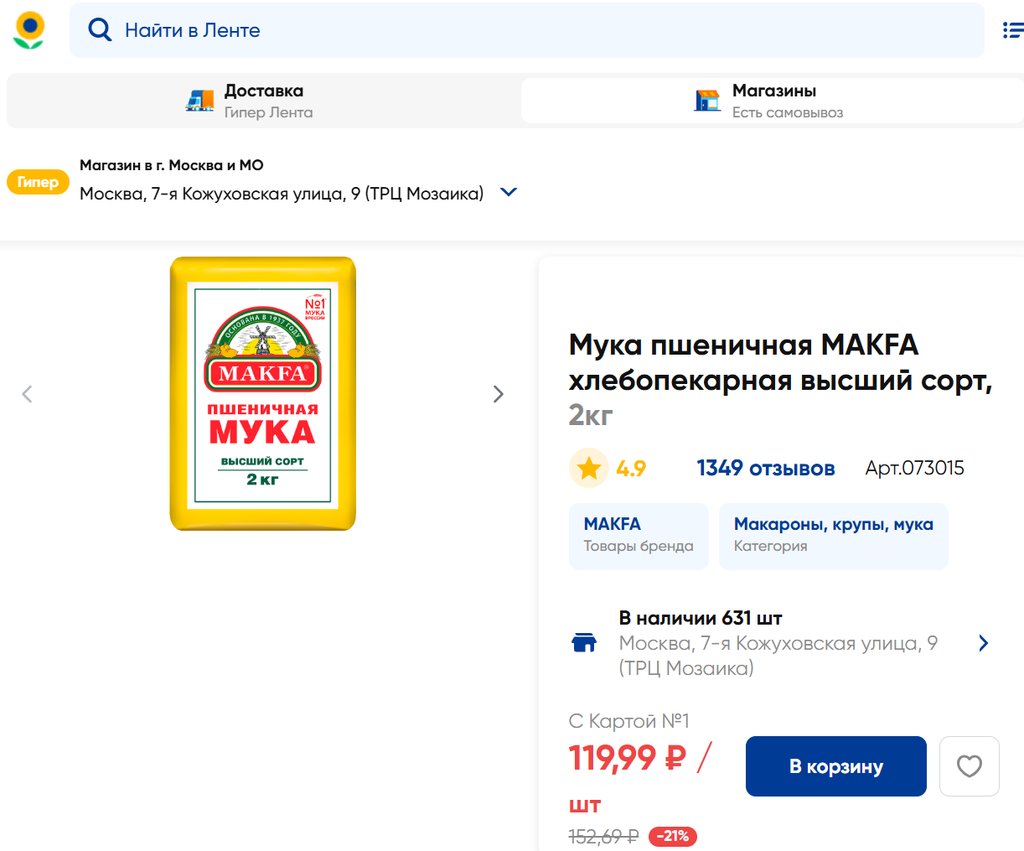This screenshot has width=1024, height=851.
Task: Click the Lenta sunflower logo
Action: click(29, 30)
